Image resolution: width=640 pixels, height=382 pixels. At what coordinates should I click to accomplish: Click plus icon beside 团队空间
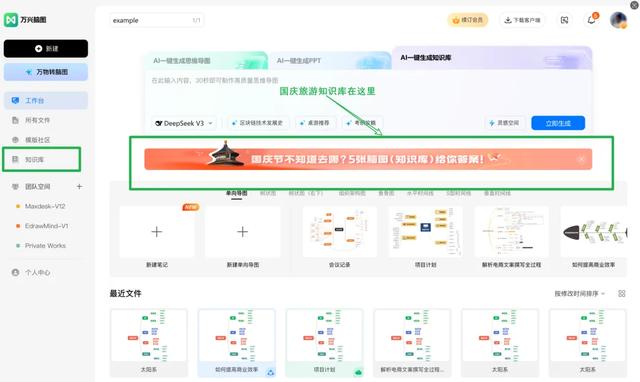coord(80,187)
